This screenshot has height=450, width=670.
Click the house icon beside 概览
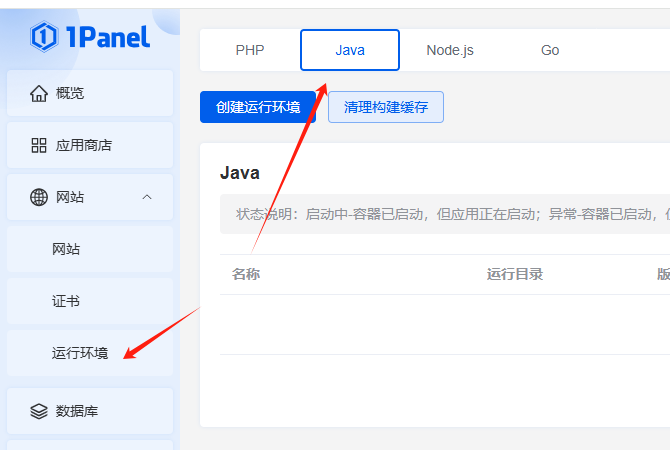click(x=39, y=93)
